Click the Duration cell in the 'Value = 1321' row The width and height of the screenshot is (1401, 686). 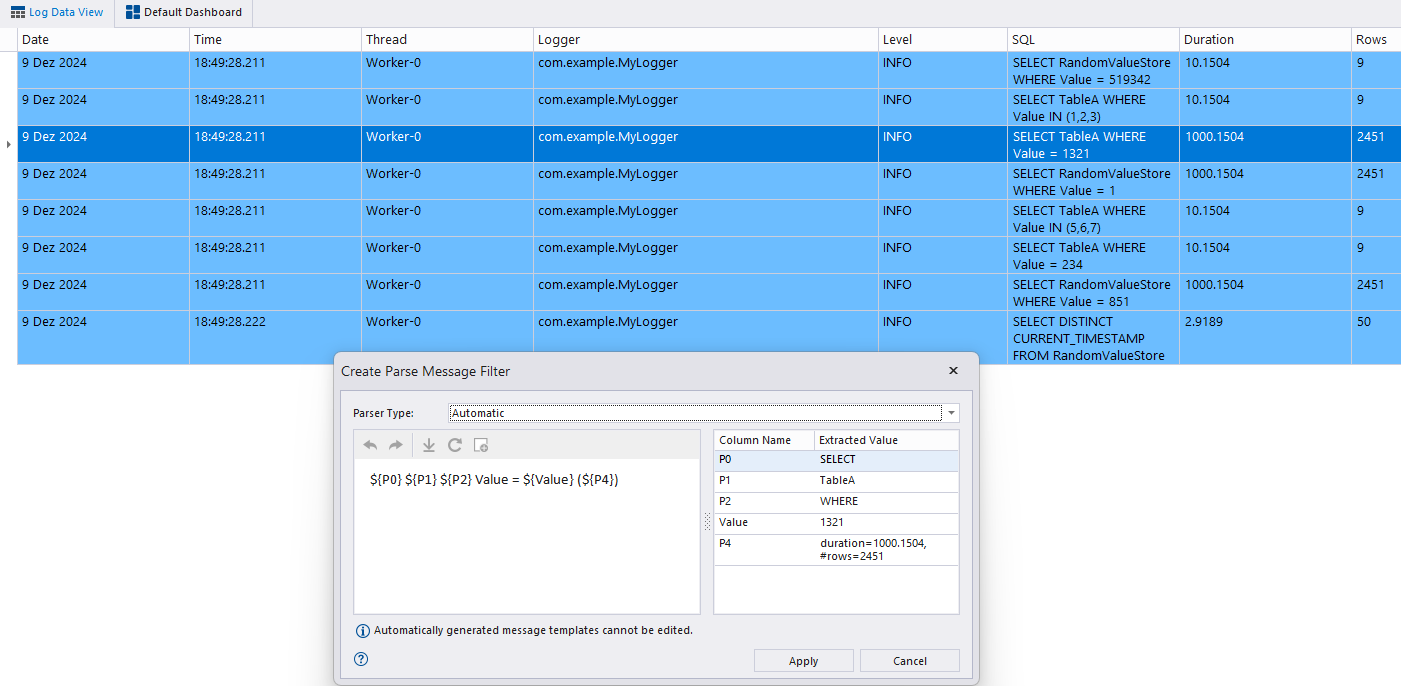[x=1266, y=145]
